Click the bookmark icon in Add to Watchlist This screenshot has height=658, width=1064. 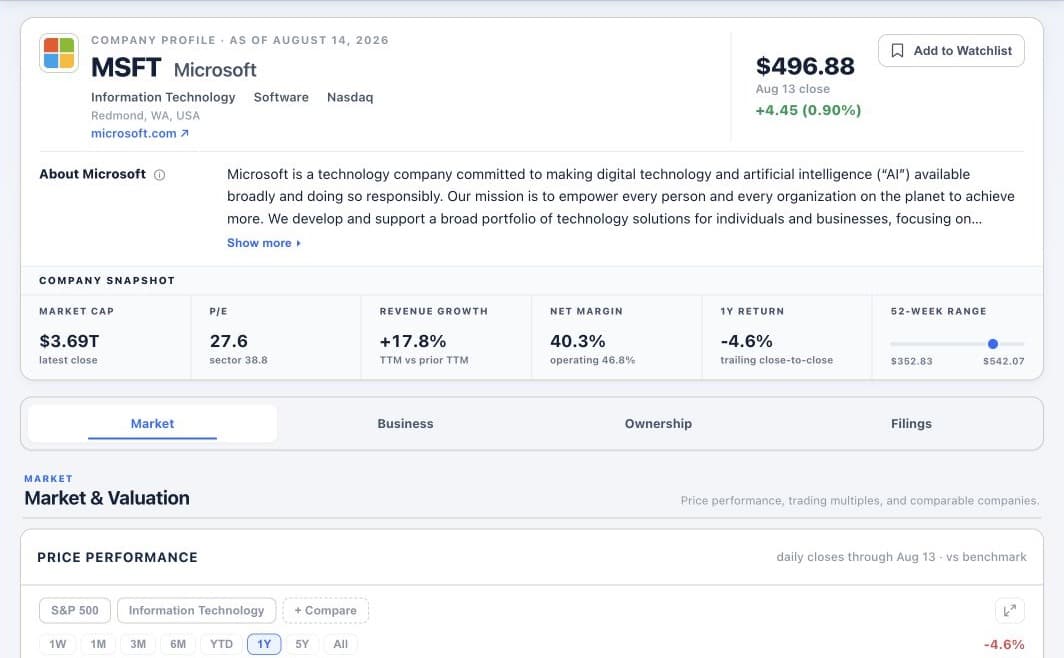tap(897, 51)
